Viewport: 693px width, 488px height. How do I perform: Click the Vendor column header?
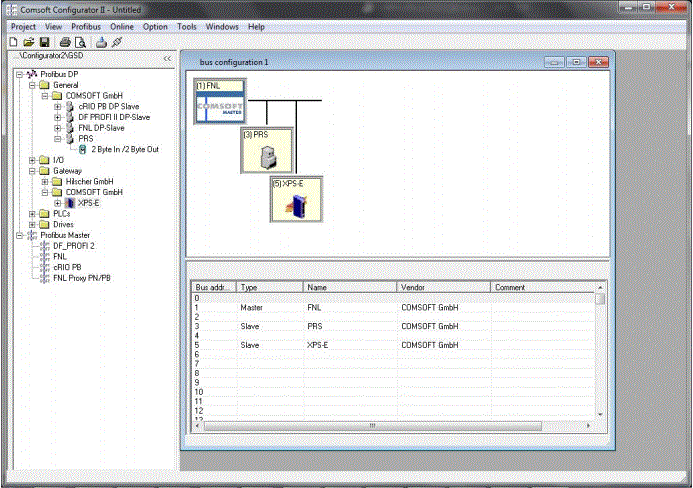tap(444, 287)
